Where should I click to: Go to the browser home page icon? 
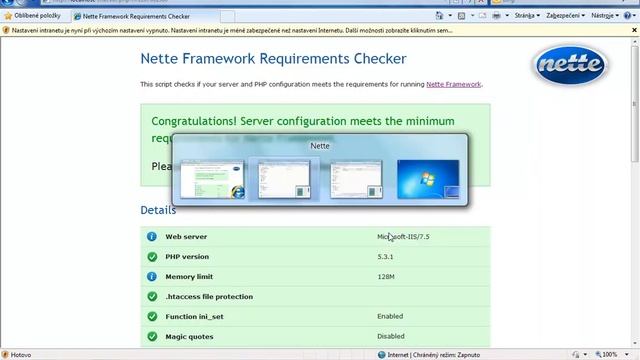pyautogui.click(x=439, y=16)
